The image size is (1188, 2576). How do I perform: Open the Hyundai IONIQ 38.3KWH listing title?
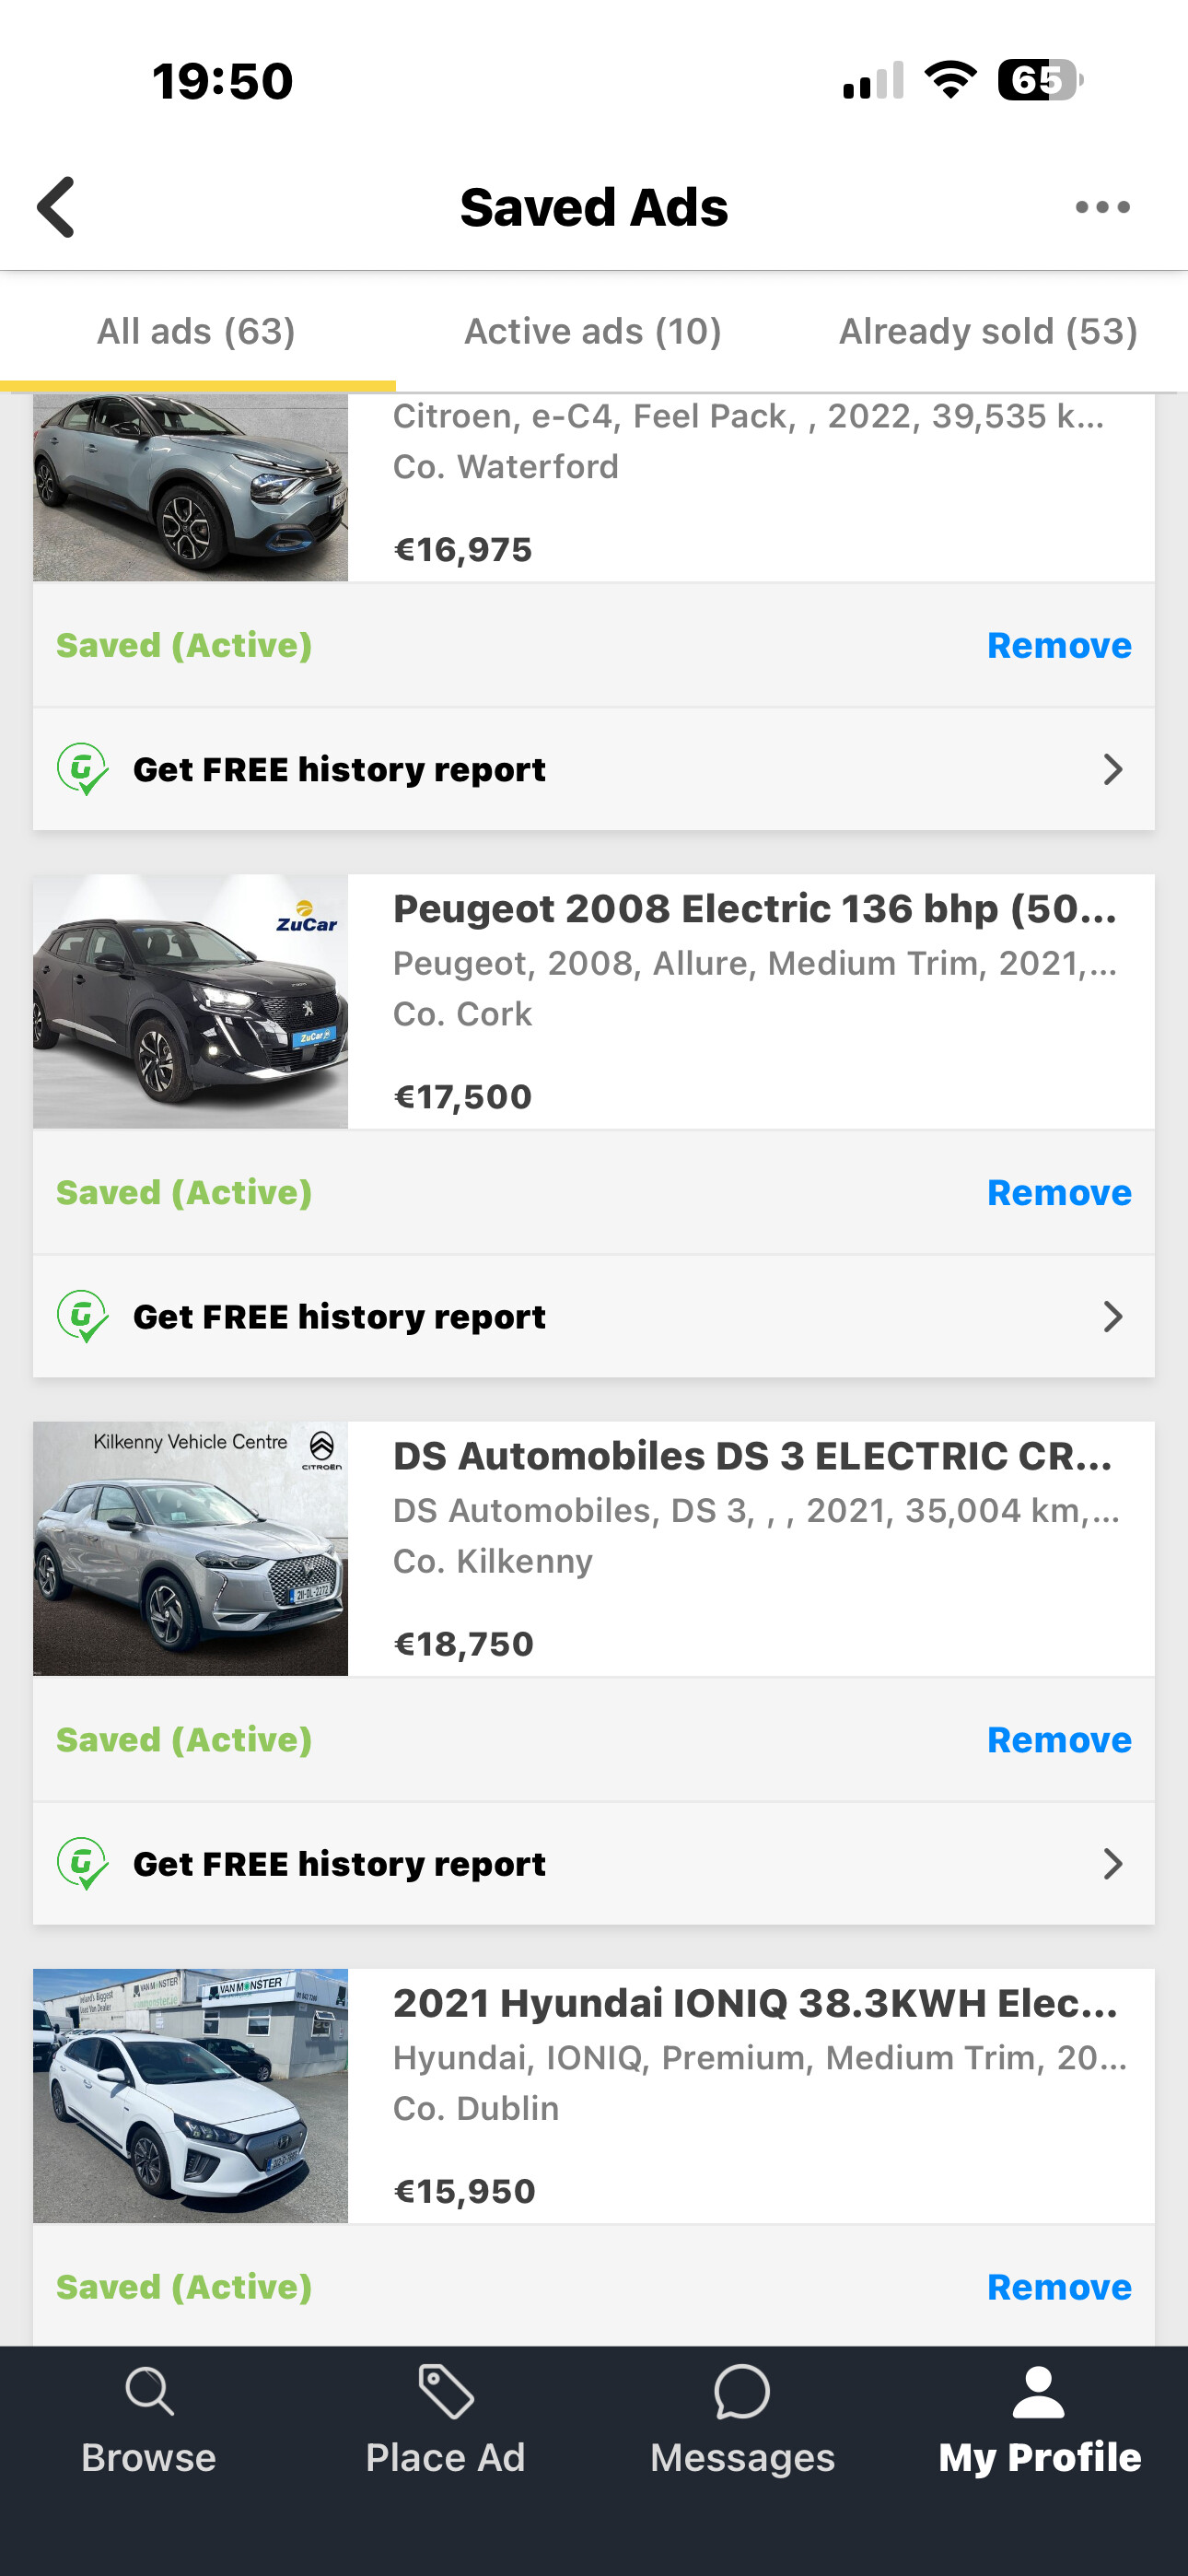point(755,2003)
